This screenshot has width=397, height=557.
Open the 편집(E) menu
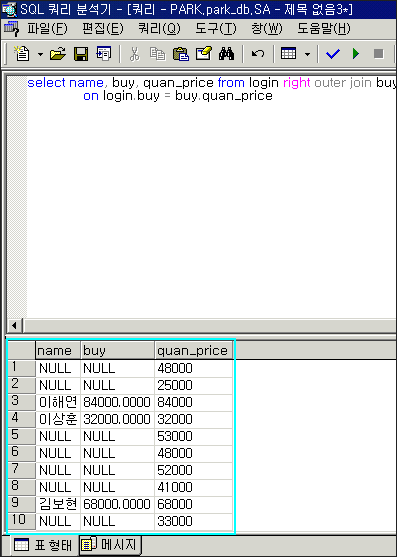(103, 28)
